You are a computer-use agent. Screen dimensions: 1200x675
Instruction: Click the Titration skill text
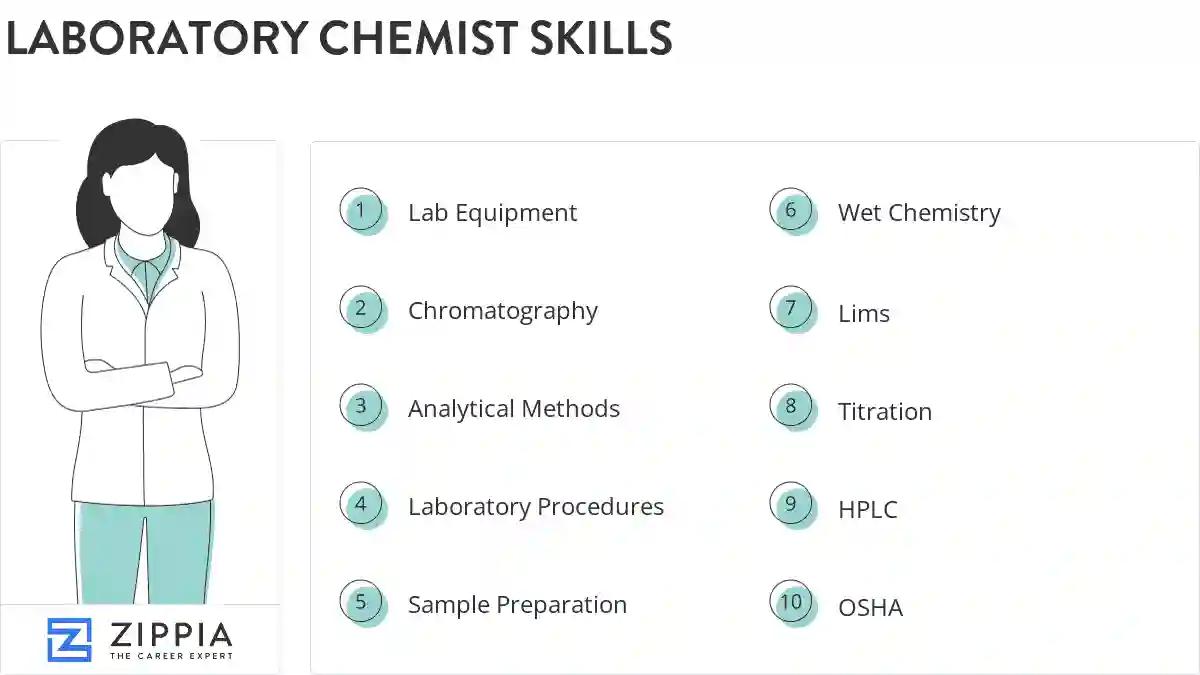click(884, 412)
